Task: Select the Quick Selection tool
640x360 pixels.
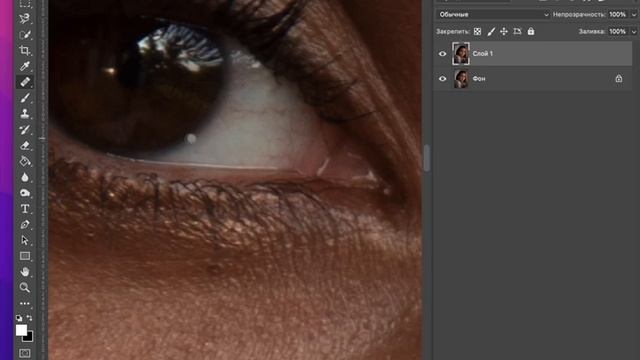Action: tap(24, 35)
